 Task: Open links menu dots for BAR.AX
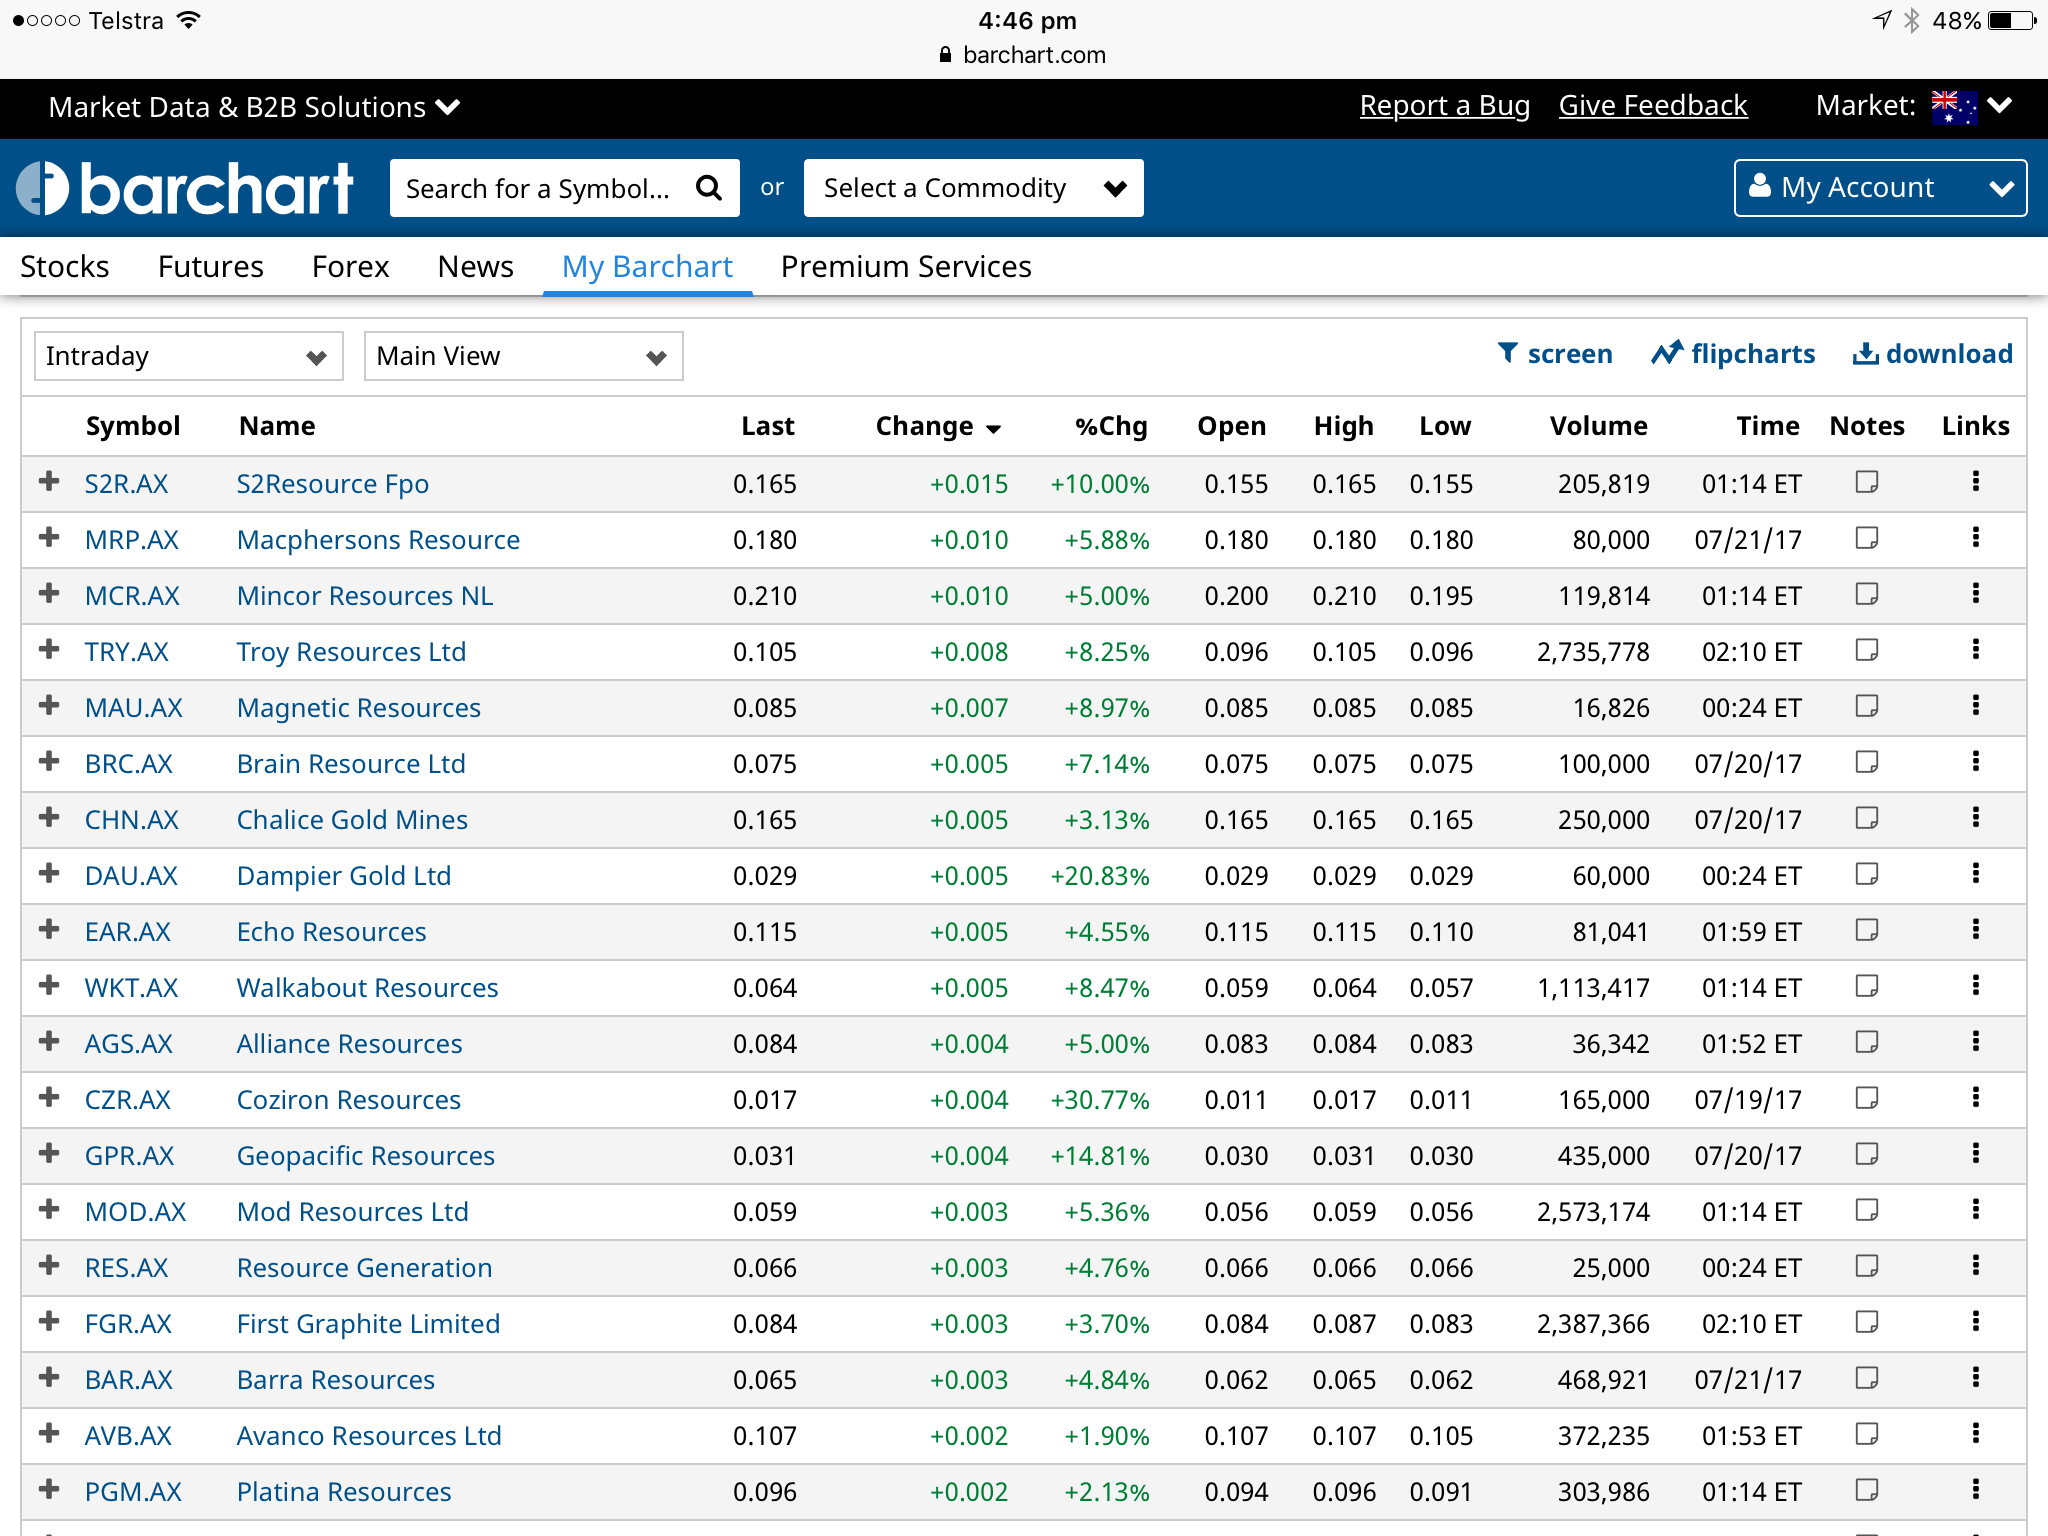point(1975,1378)
